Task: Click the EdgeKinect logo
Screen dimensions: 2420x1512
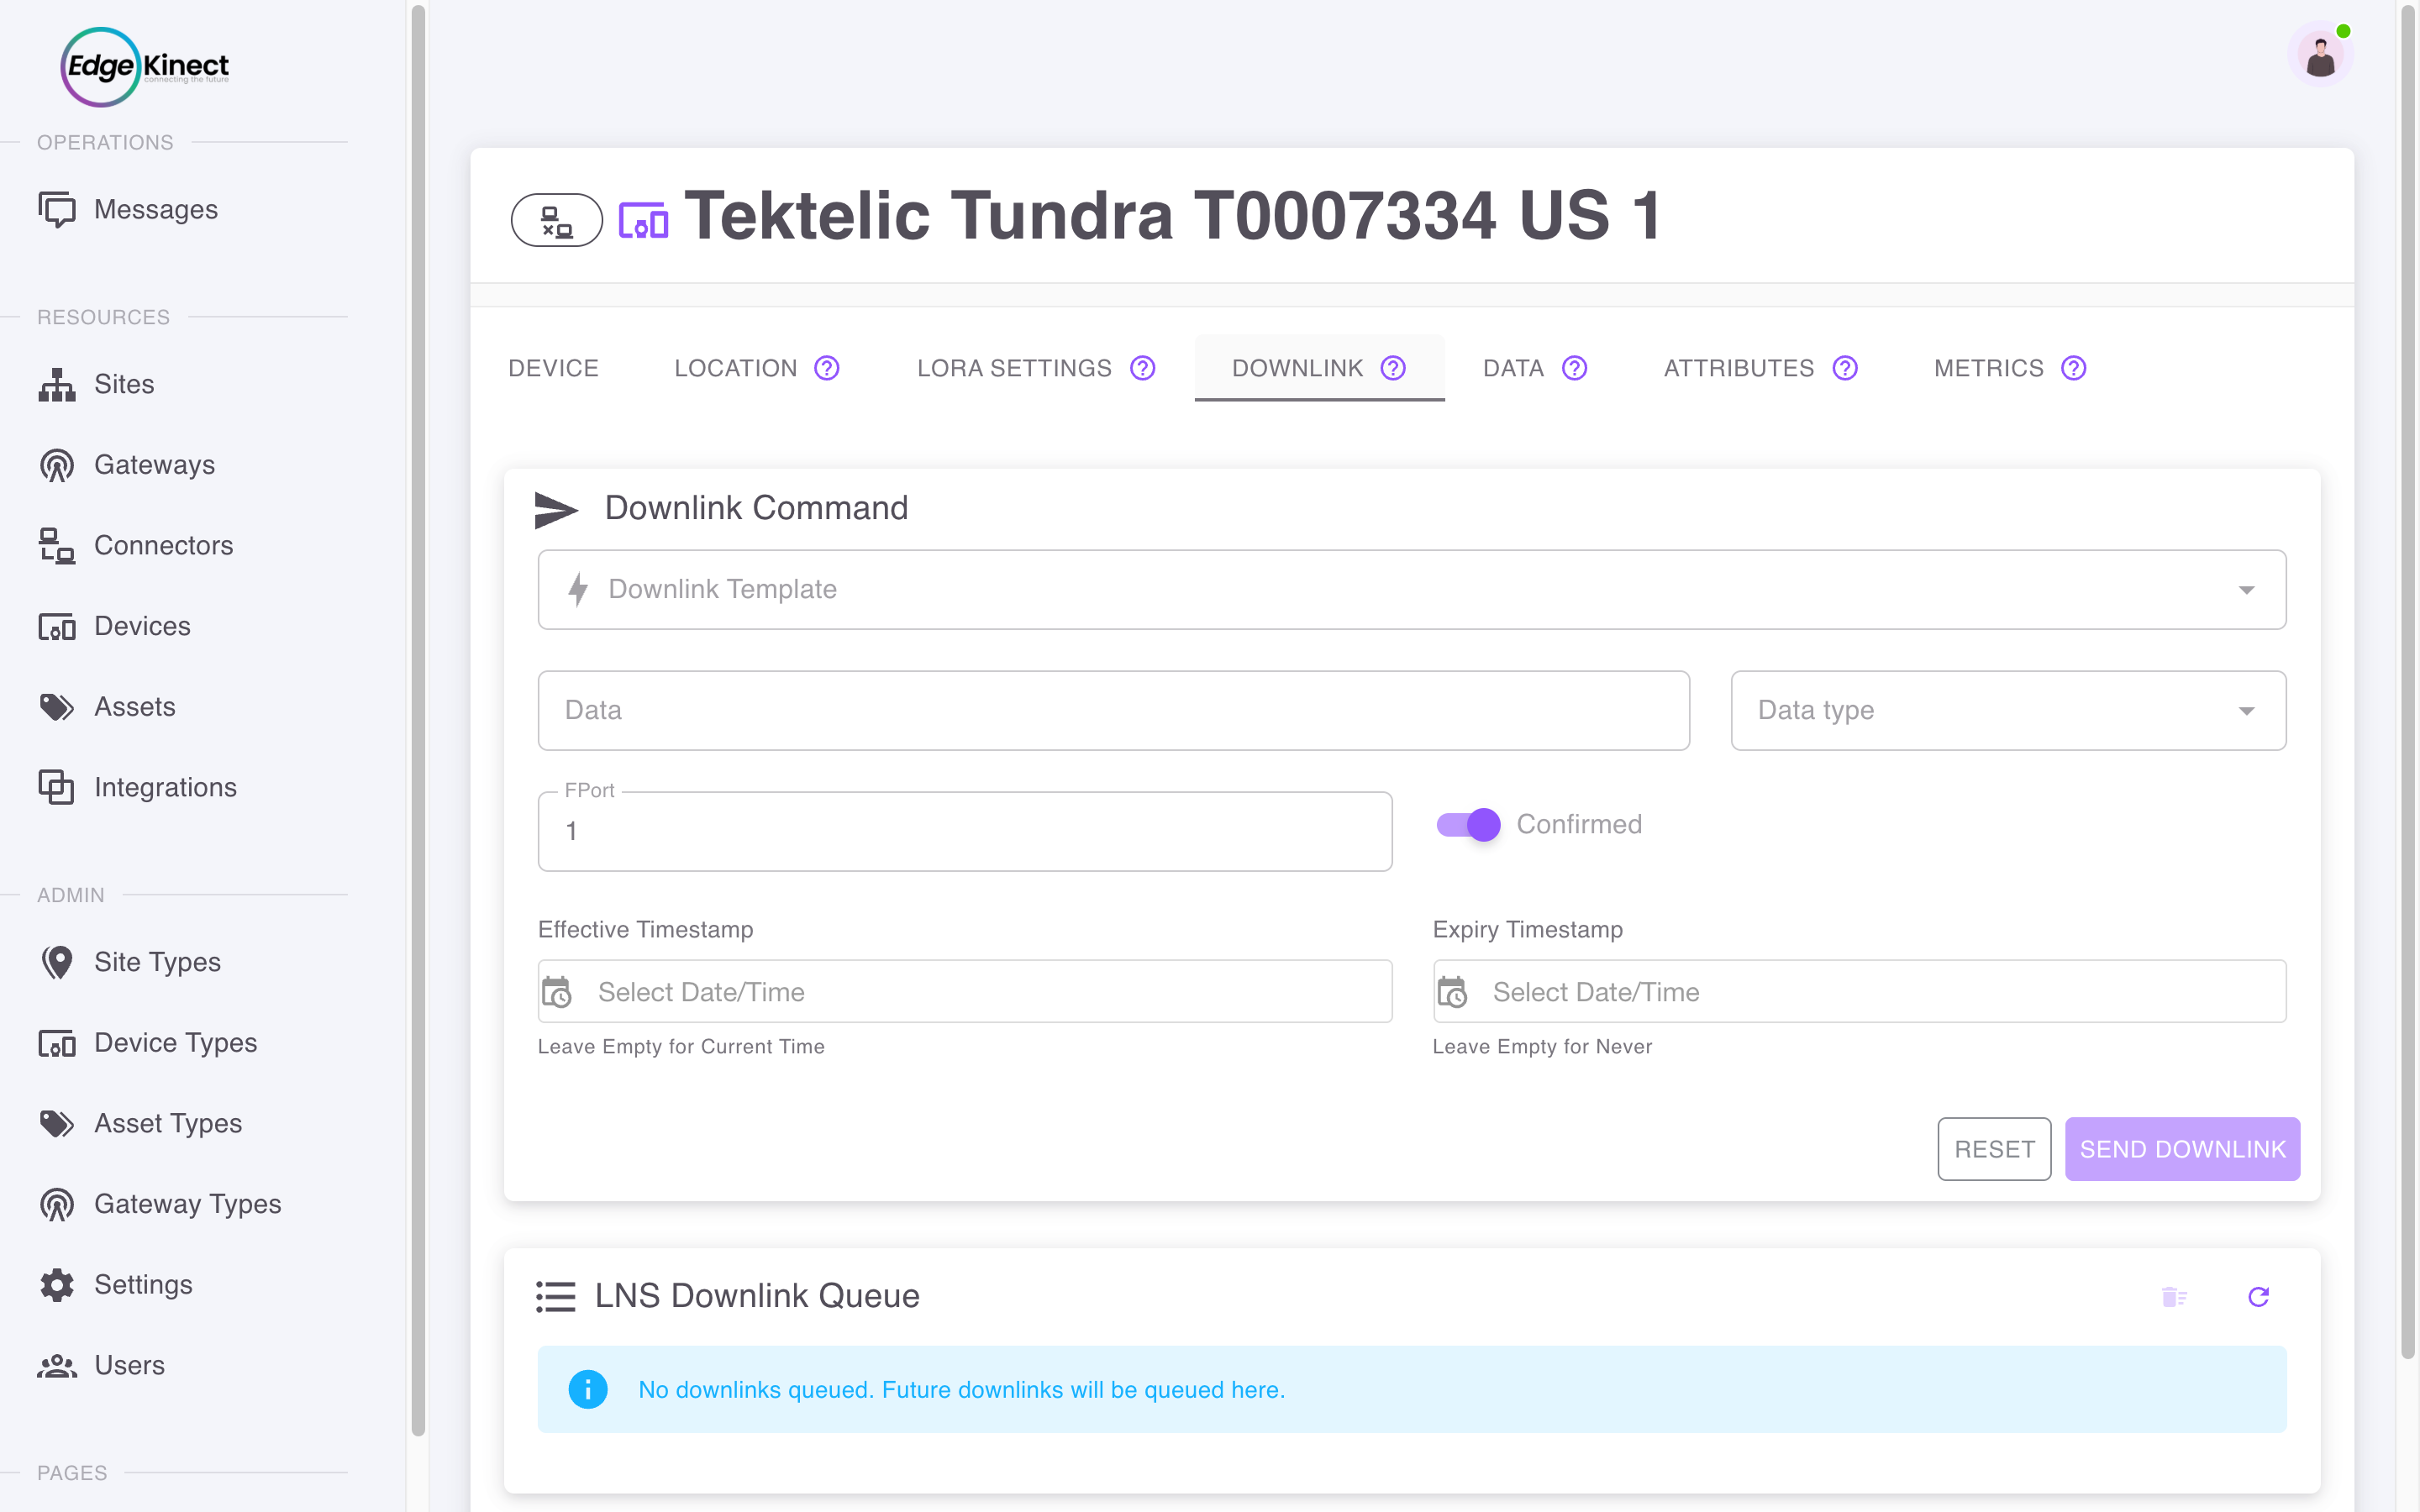Action: coord(145,67)
